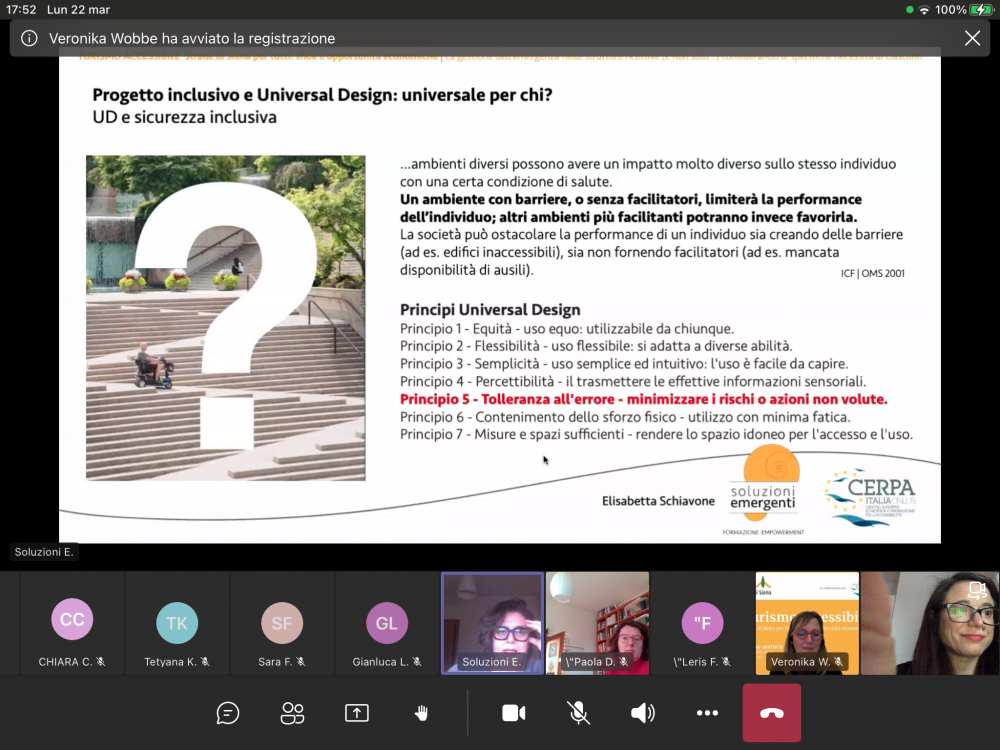The width and height of the screenshot is (1000, 750).
Task: Tap the Wi-Fi icon in status bar
Action: click(924, 10)
